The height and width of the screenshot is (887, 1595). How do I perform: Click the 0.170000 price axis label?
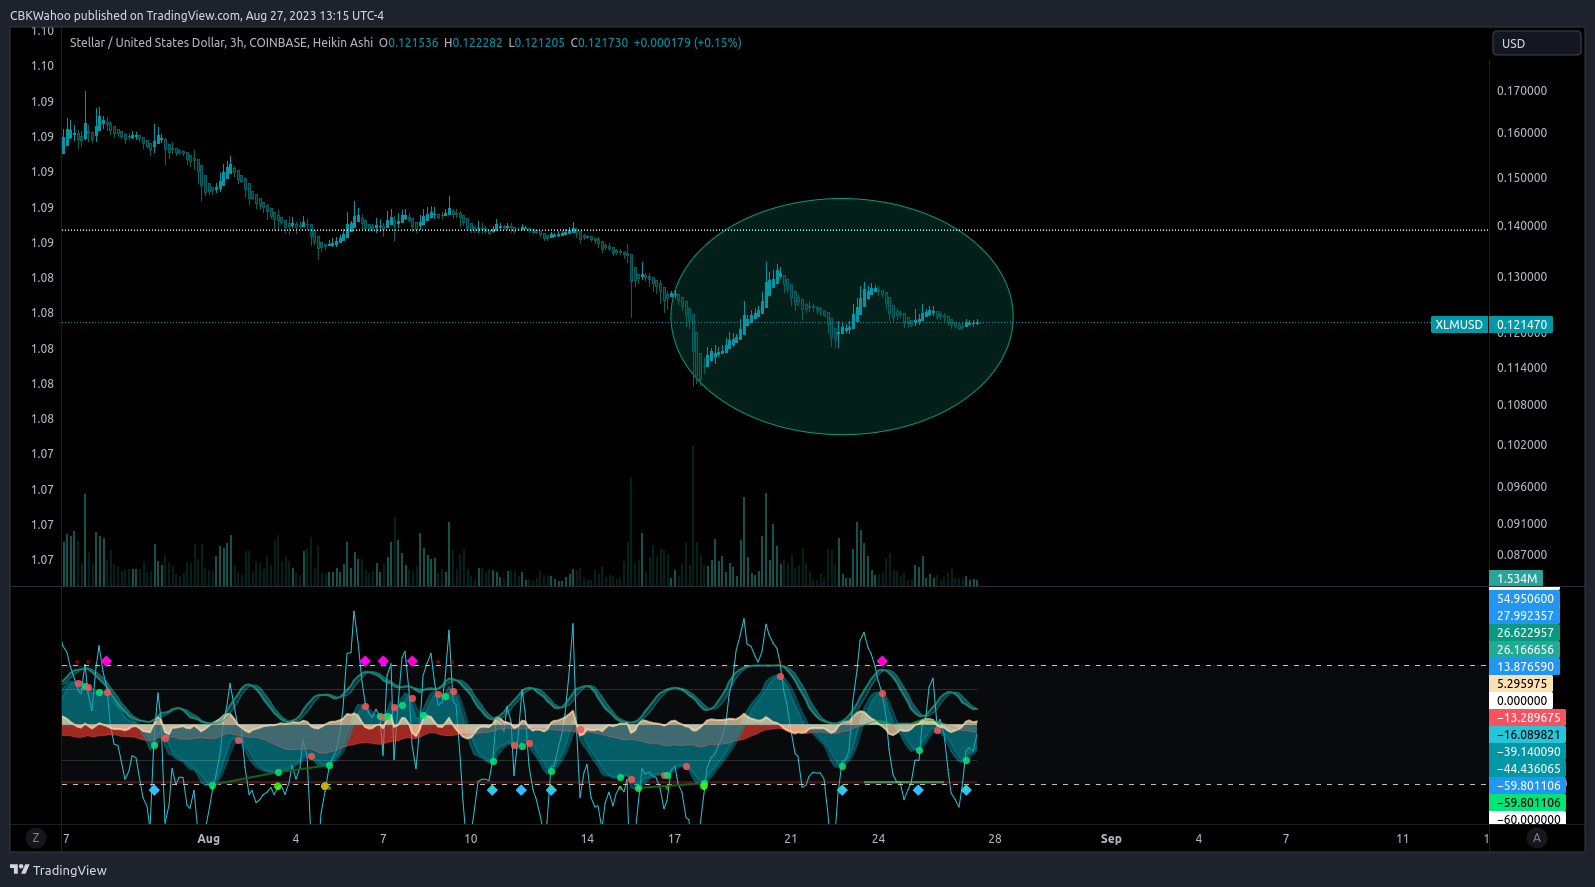click(x=1521, y=91)
